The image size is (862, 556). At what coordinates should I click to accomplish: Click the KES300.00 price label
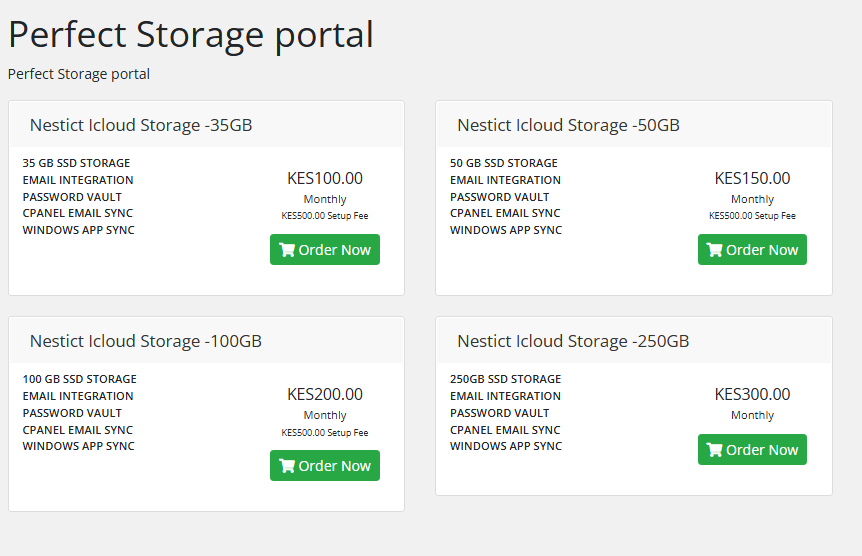[x=752, y=394]
